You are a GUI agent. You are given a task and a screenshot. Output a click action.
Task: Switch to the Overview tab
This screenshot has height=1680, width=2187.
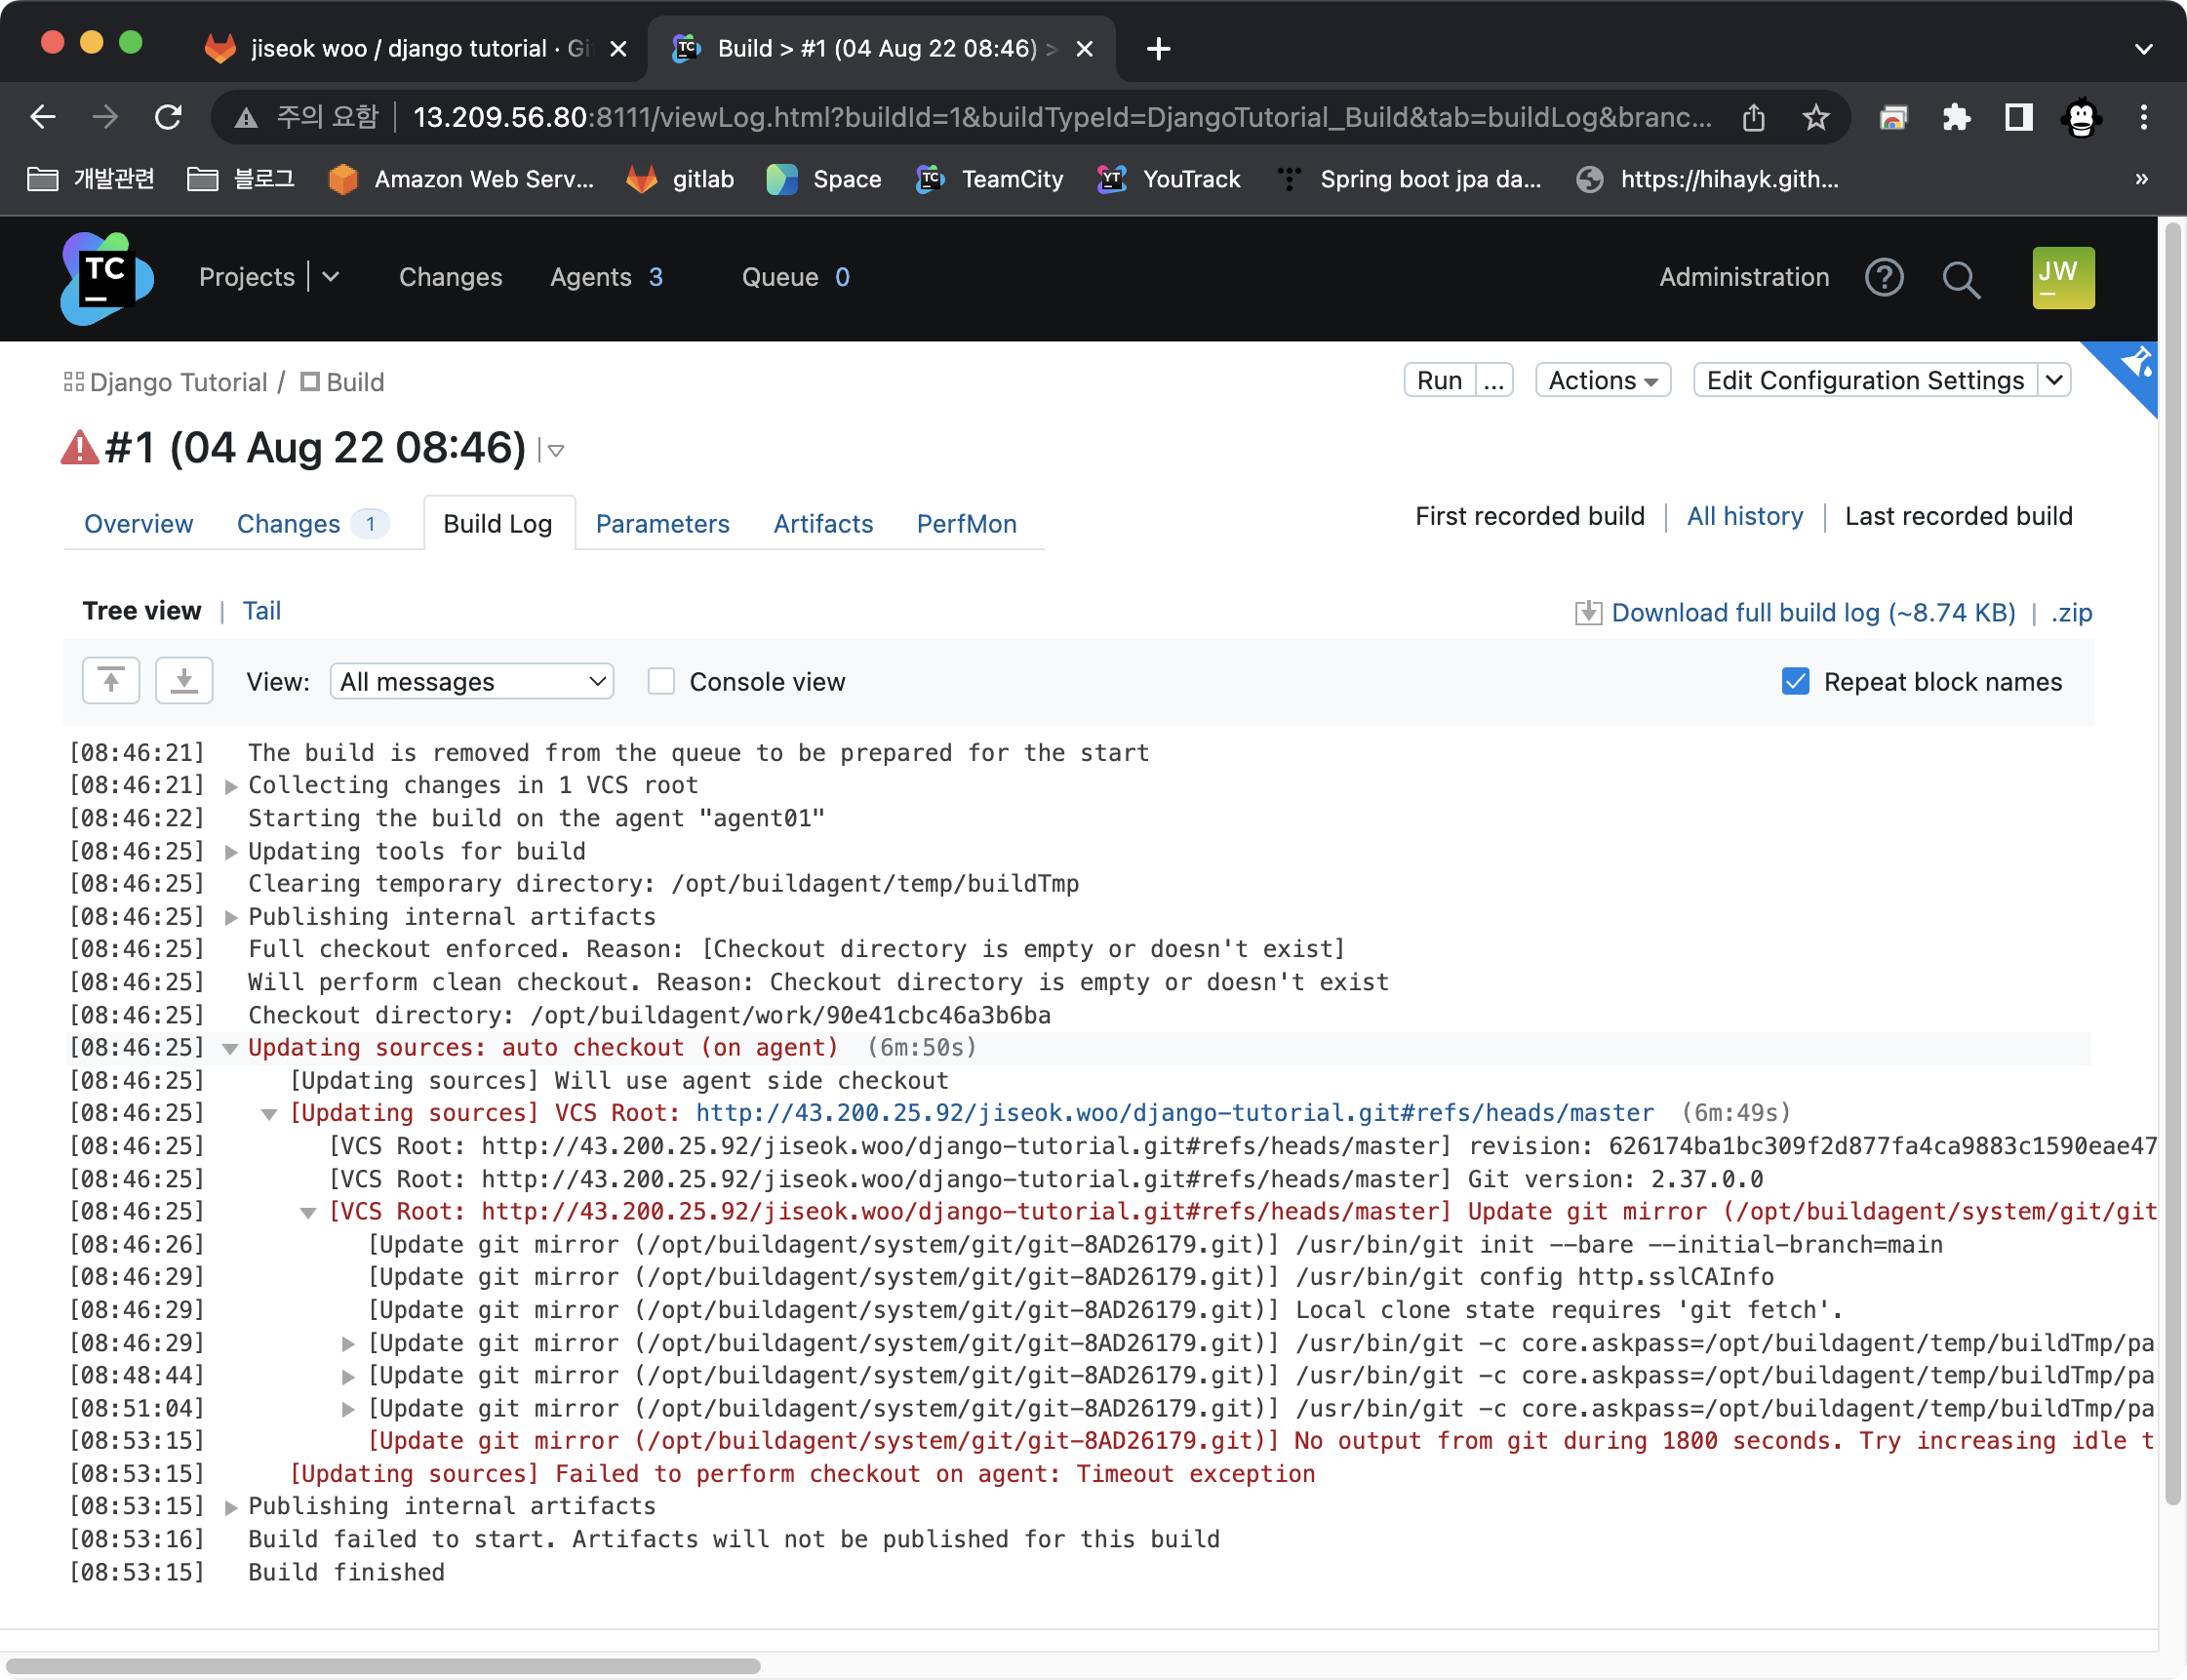138,524
